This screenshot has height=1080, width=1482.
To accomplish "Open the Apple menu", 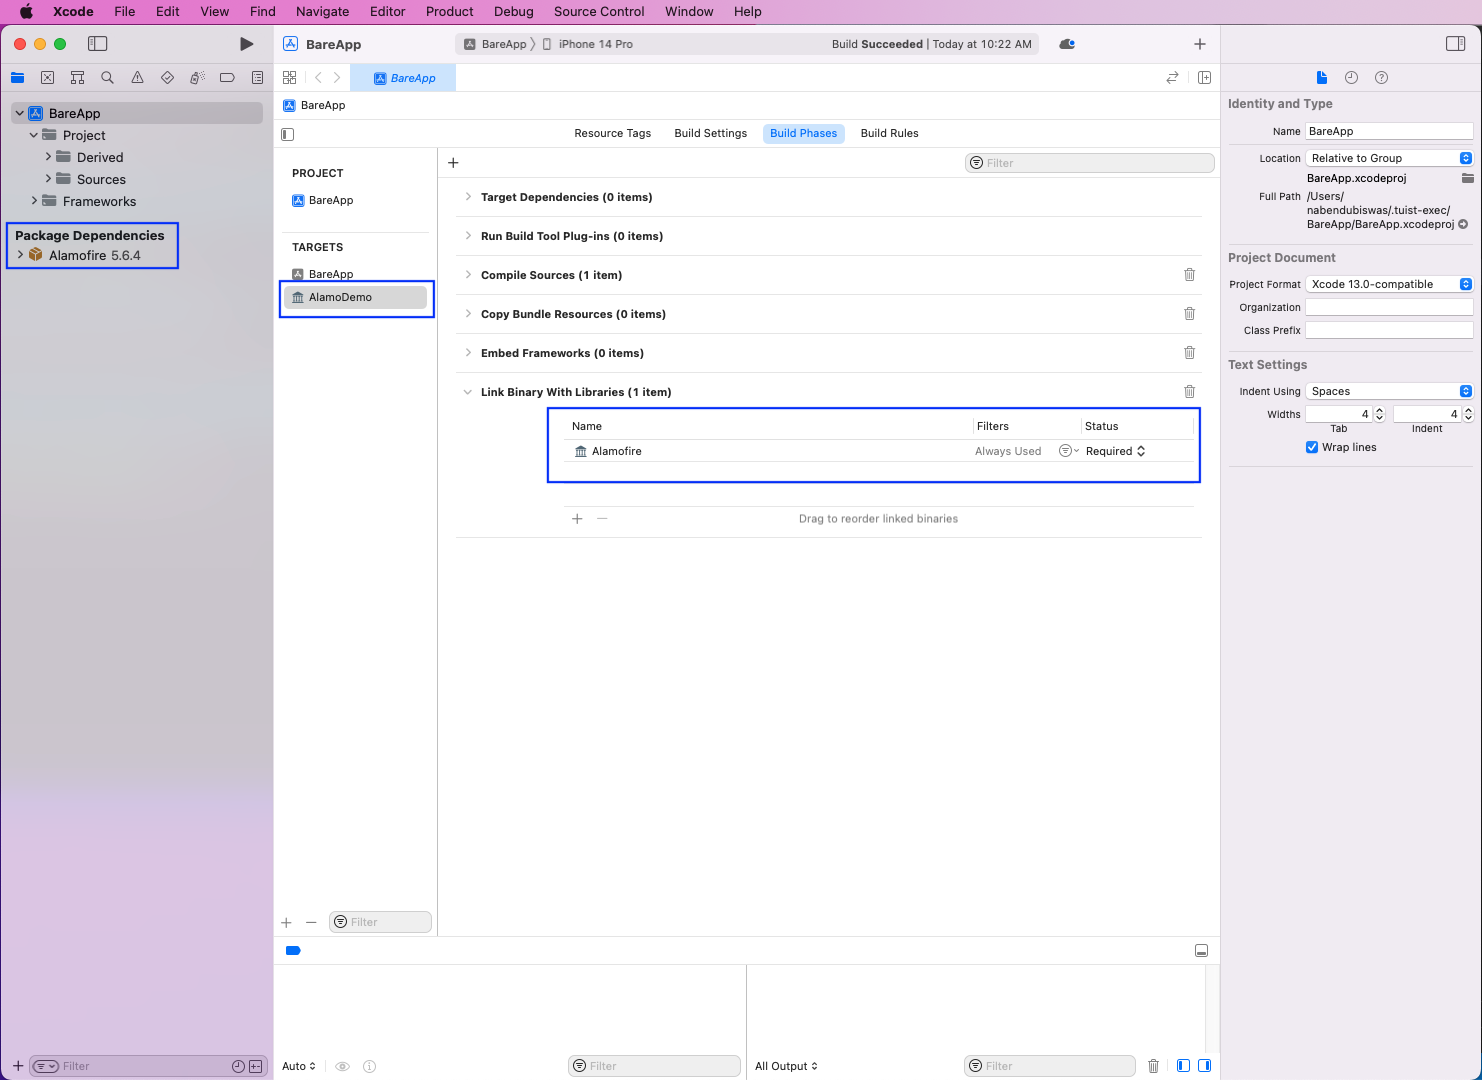I will 26,12.
